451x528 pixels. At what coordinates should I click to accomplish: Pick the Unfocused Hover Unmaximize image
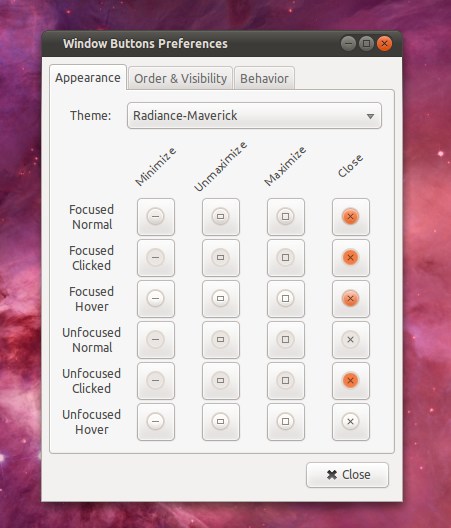221,422
